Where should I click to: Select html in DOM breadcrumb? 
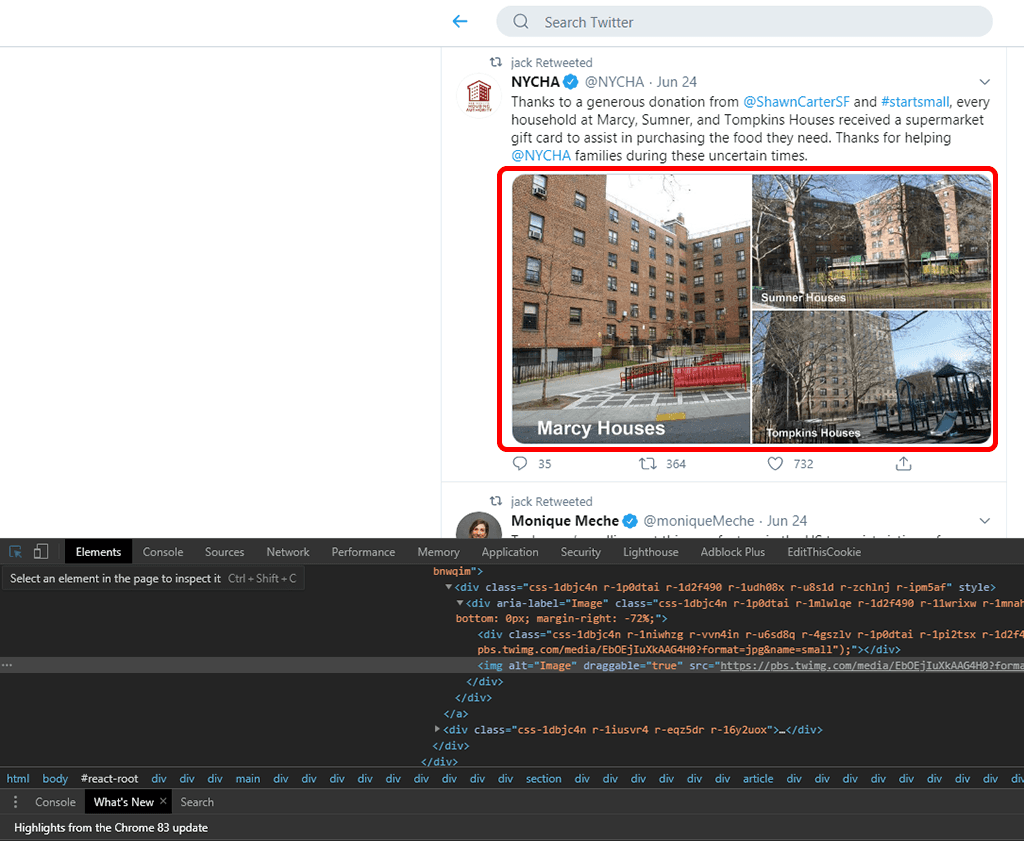18,778
